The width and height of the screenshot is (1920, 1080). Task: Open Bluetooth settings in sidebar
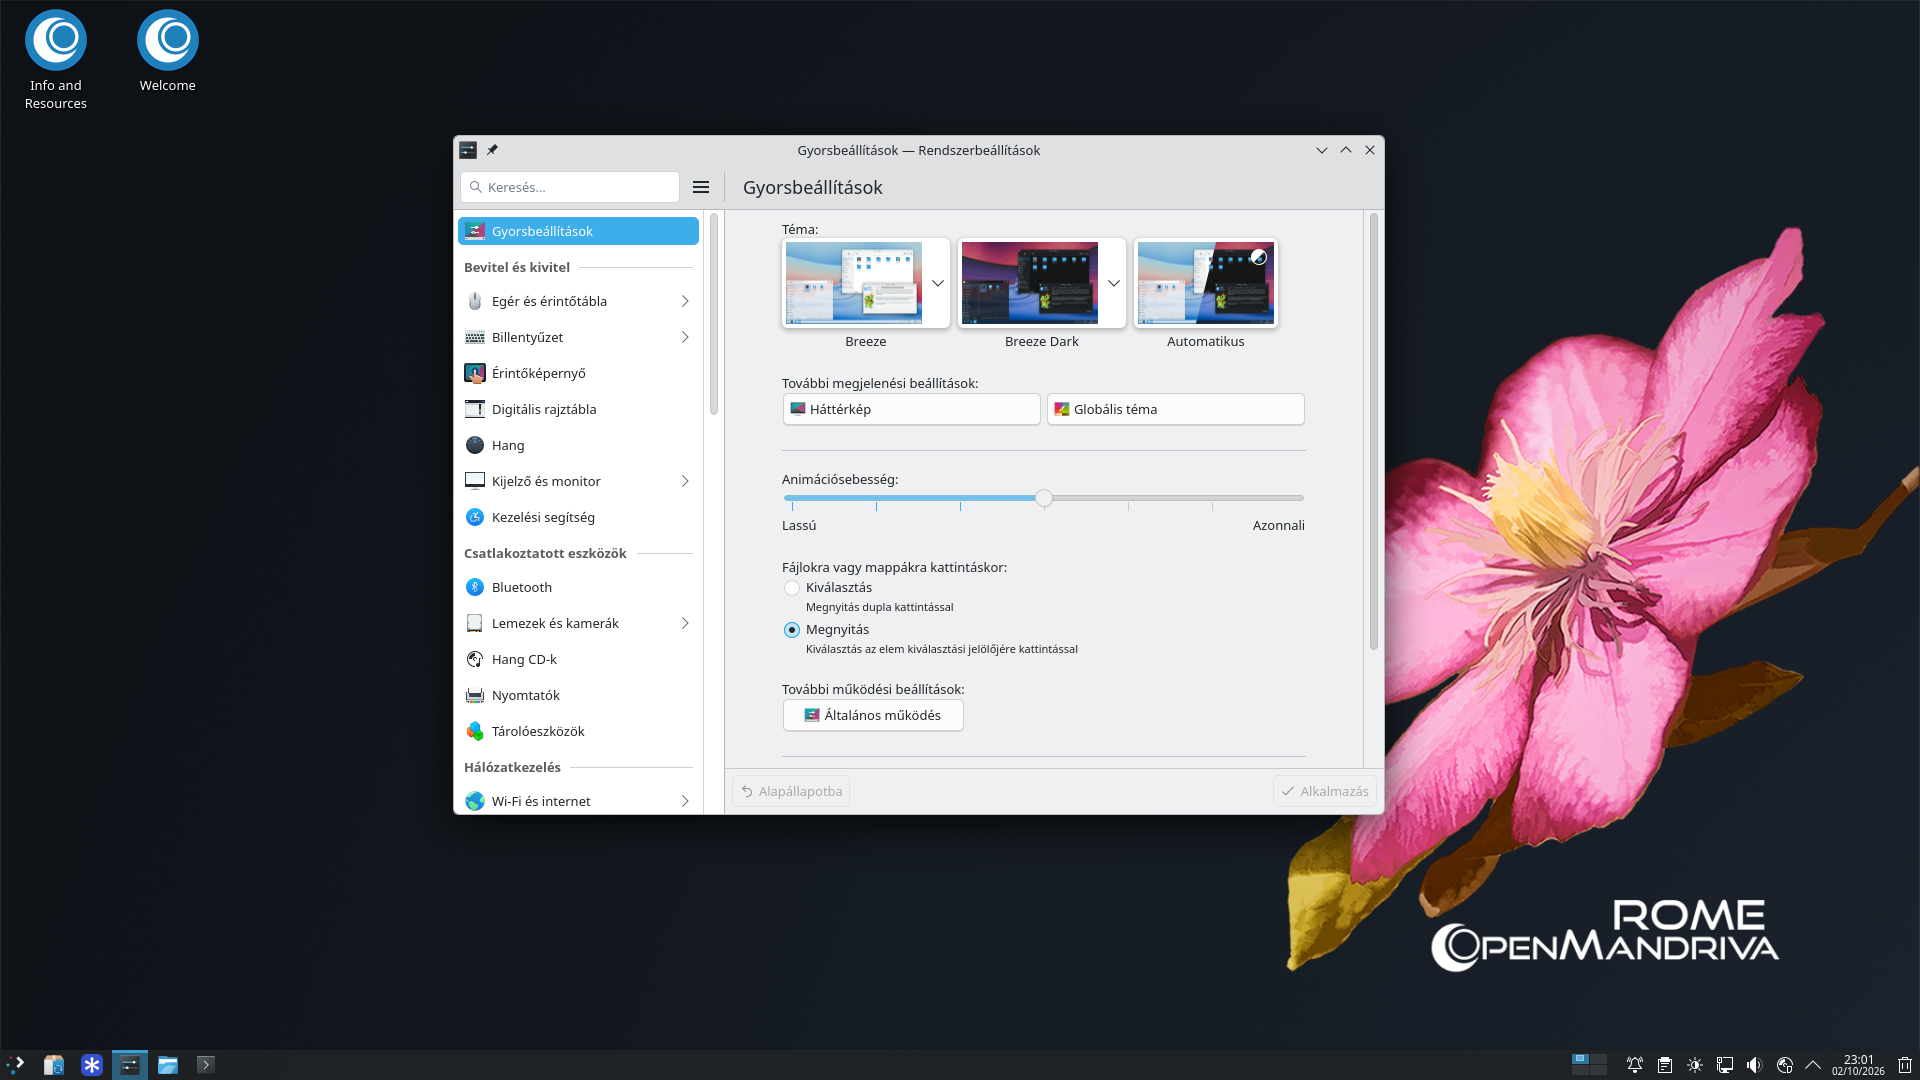[578, 587]
